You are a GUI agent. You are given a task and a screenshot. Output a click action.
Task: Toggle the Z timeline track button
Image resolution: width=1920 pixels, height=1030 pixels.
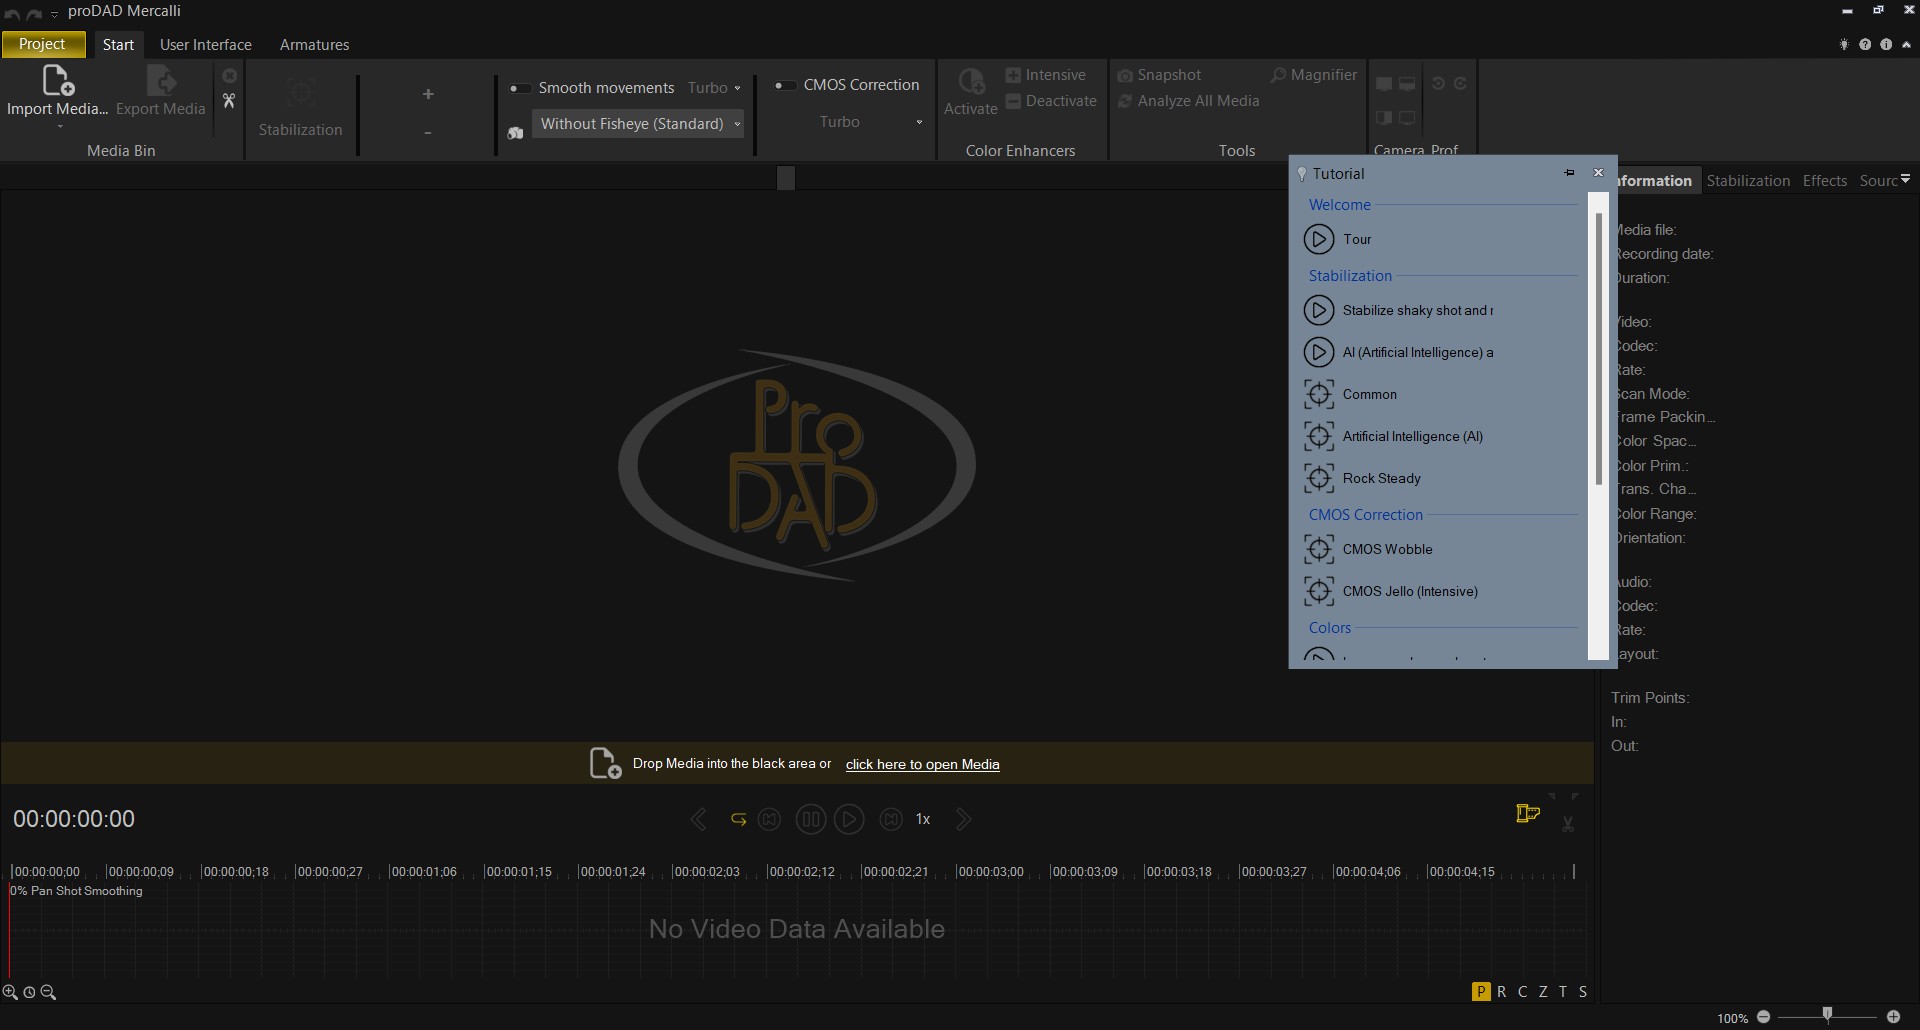pyautogui.click(x=1543, y=992)
